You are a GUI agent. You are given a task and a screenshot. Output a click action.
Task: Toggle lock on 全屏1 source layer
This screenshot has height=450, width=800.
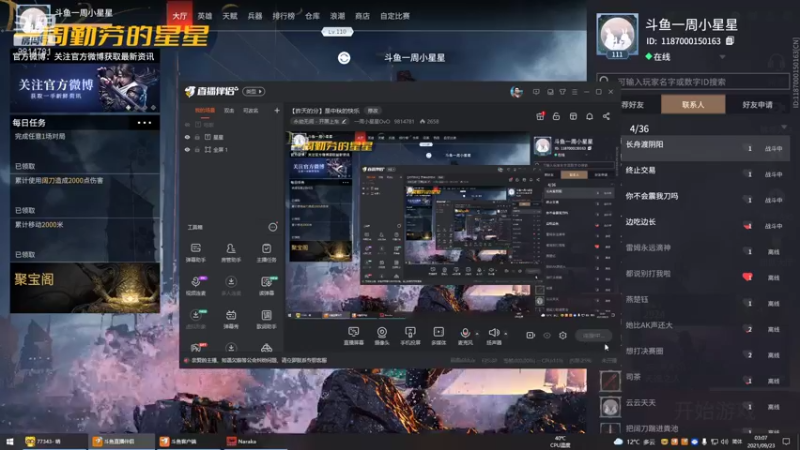click(x=197, y=149)
